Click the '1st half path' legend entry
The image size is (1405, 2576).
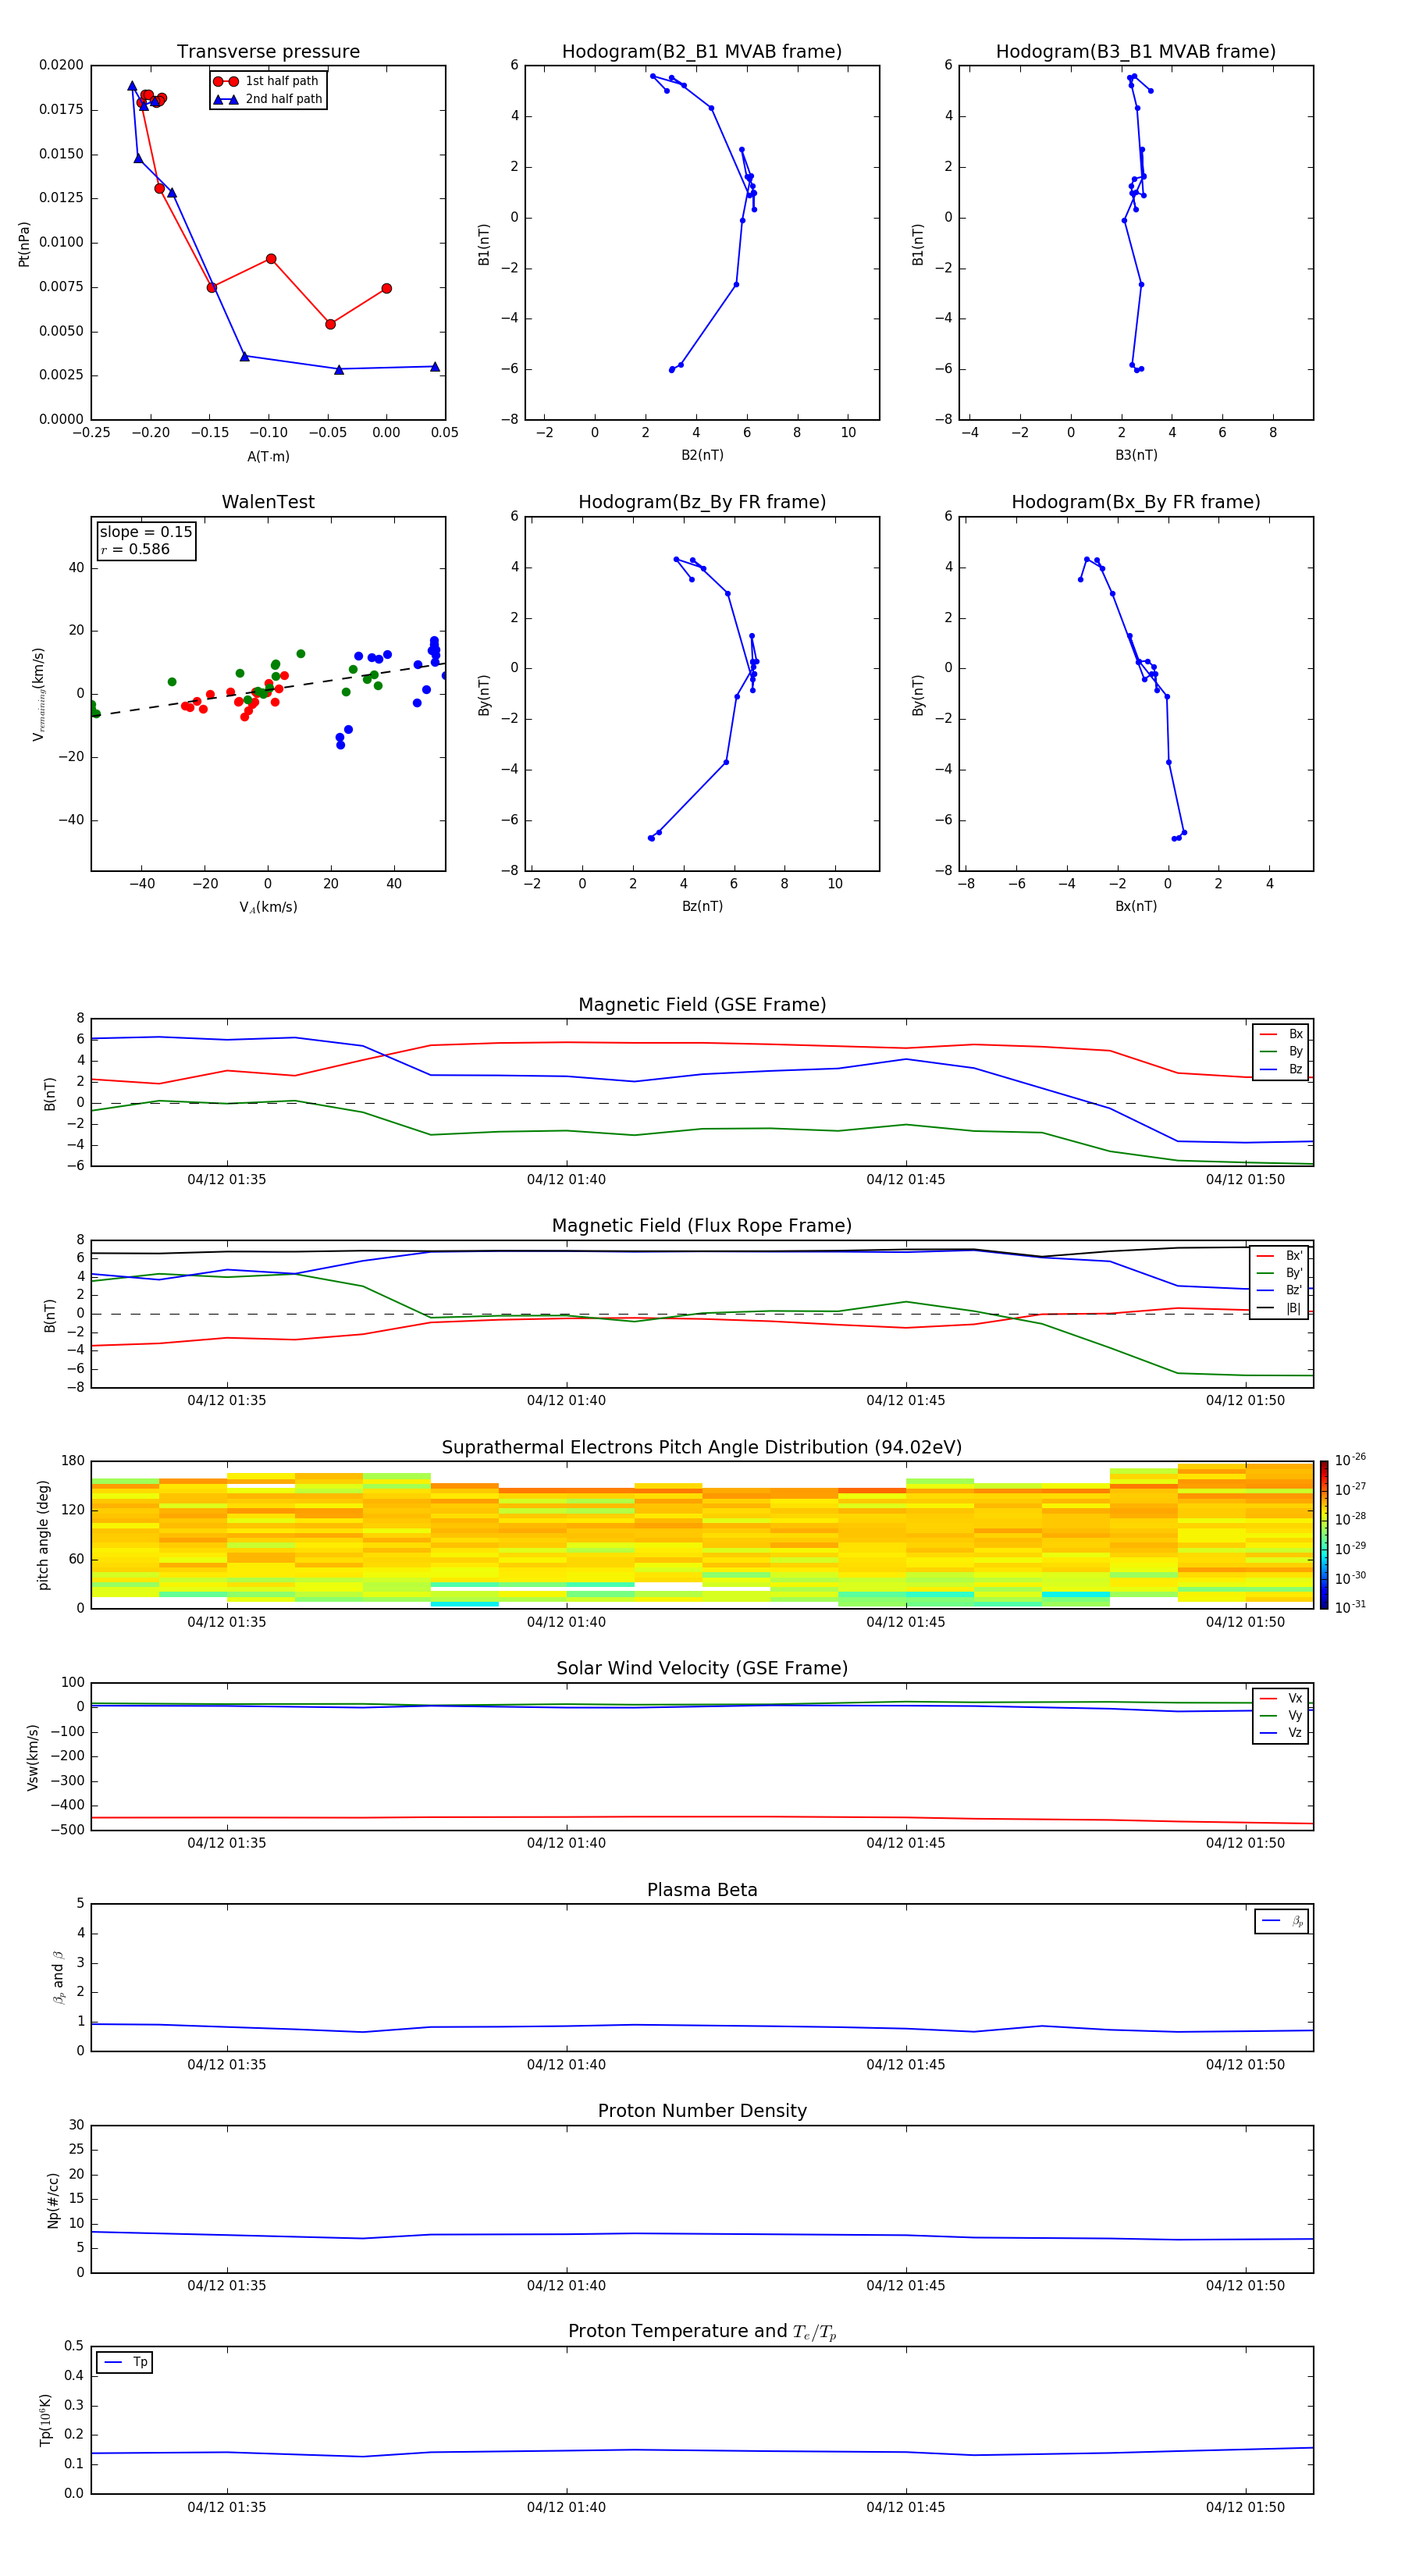(x=267, y=81)
